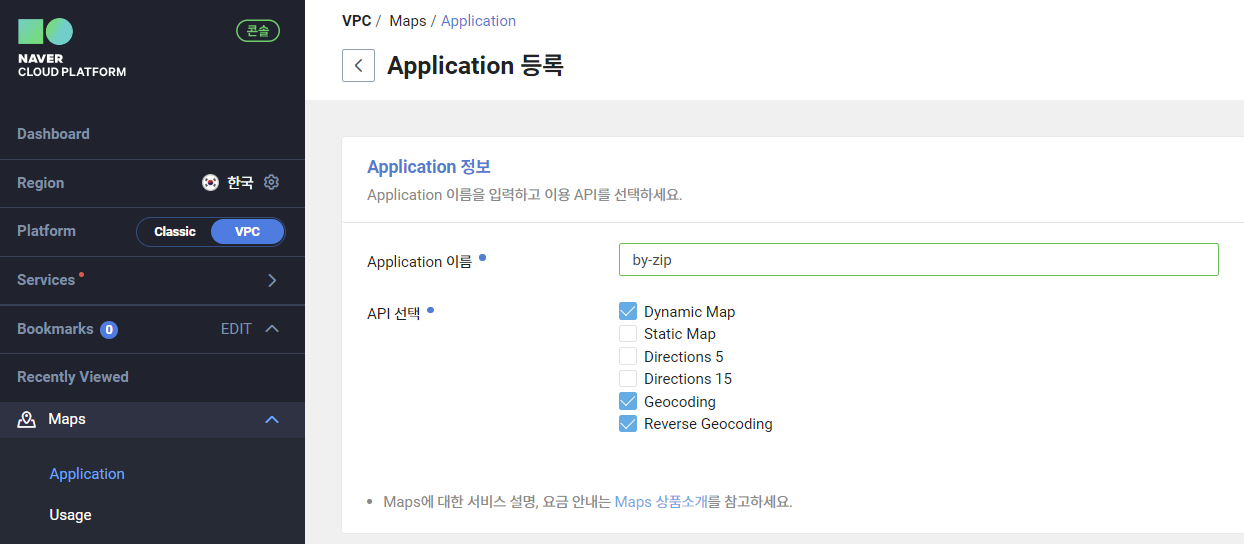This screenshot has height=544, width=1244.
Task: Click the Application 정보 heading
Action: [x=429, y=167]
